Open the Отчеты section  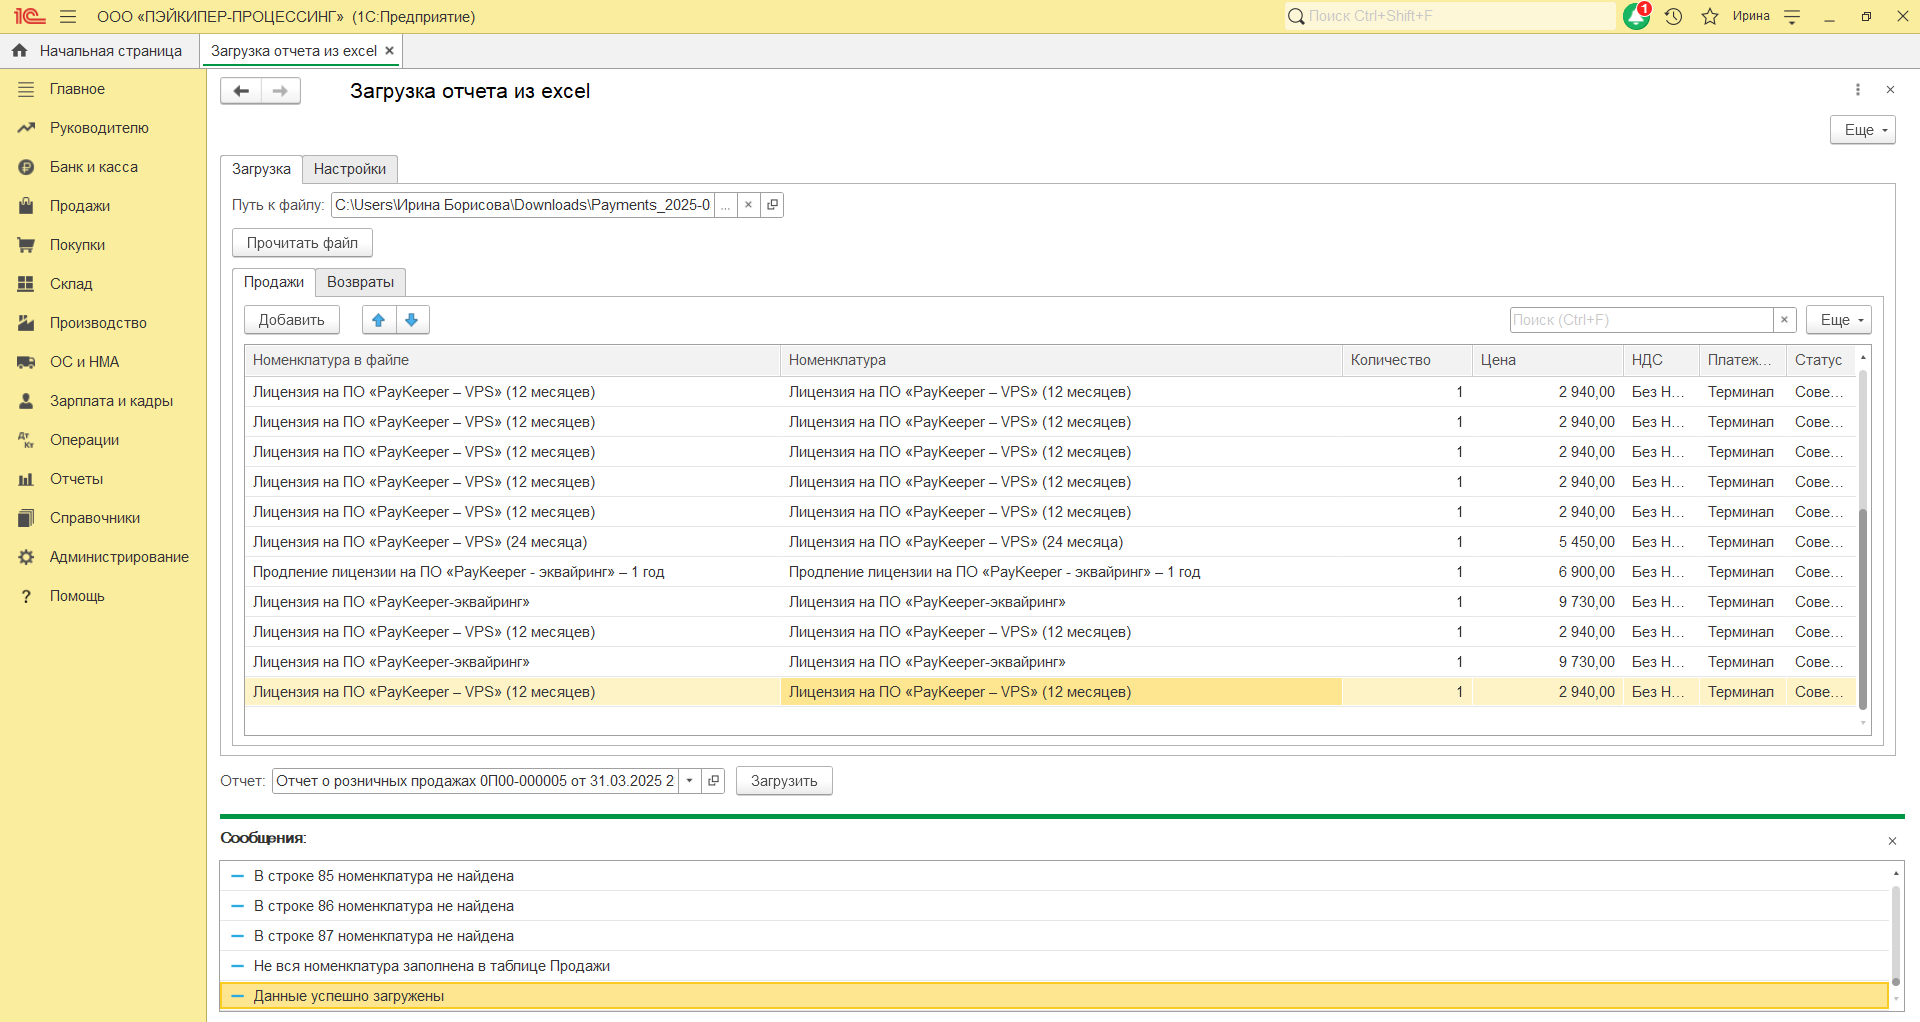(76, 479)
